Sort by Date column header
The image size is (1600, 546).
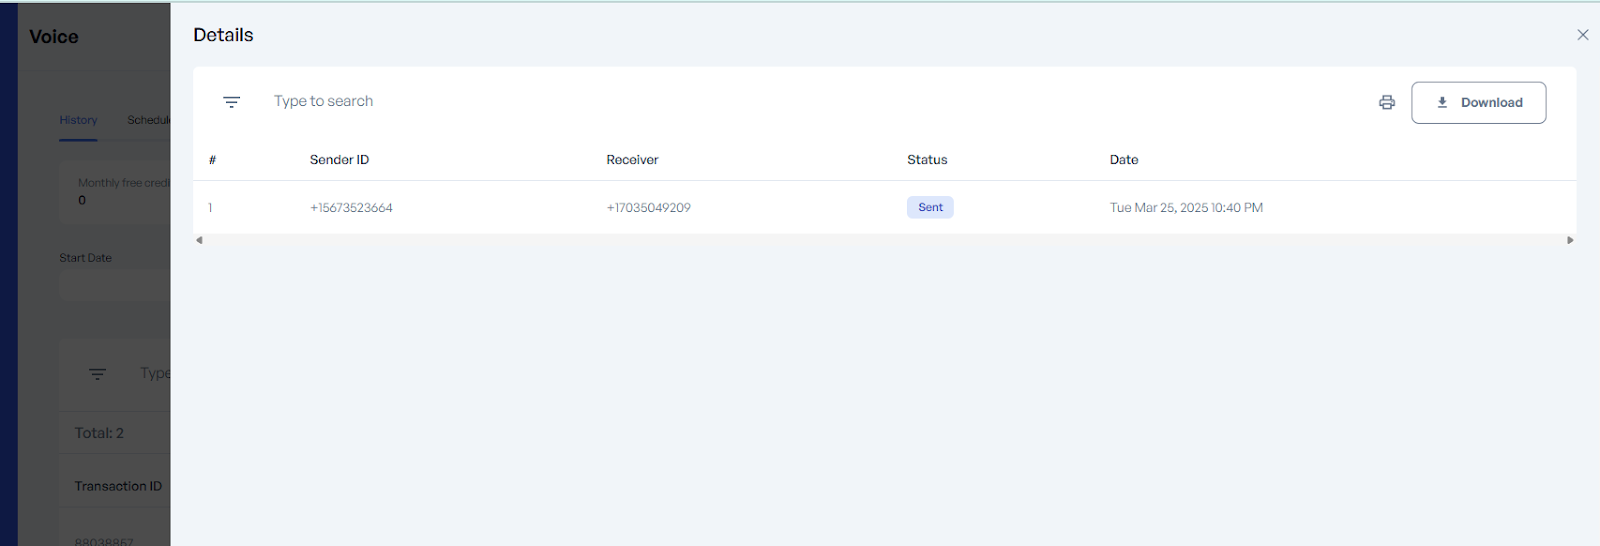1124,160
